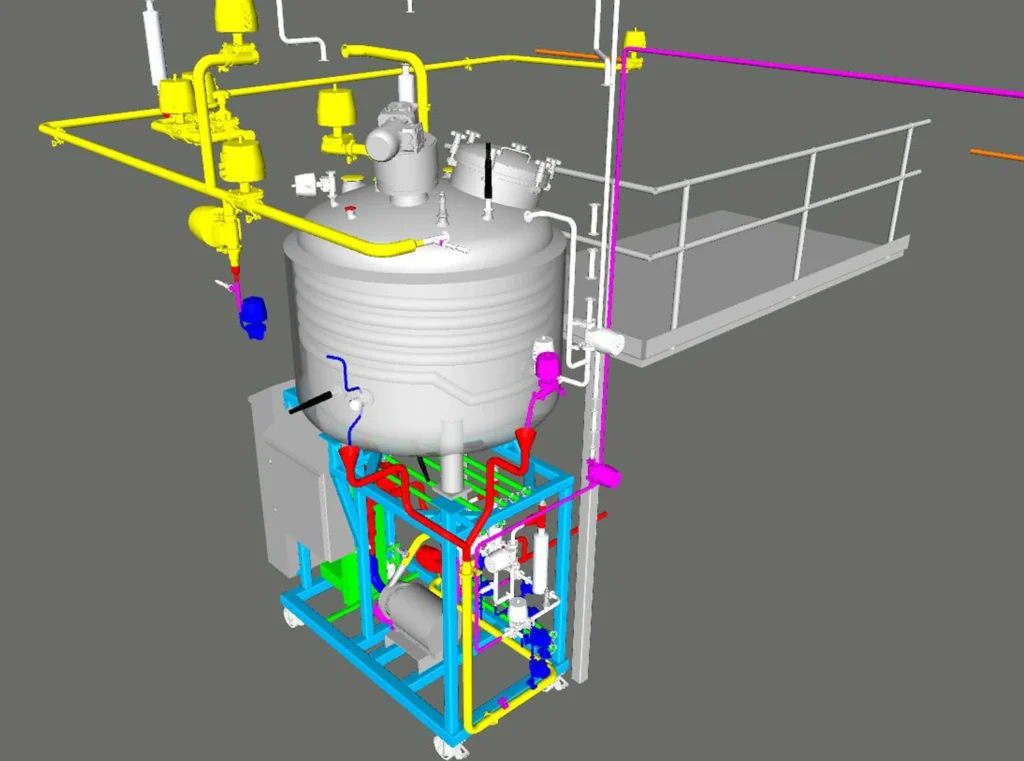1024x761 pixels.
Task: Select the magenta junction box on the white column
Action: click(603, 474)
